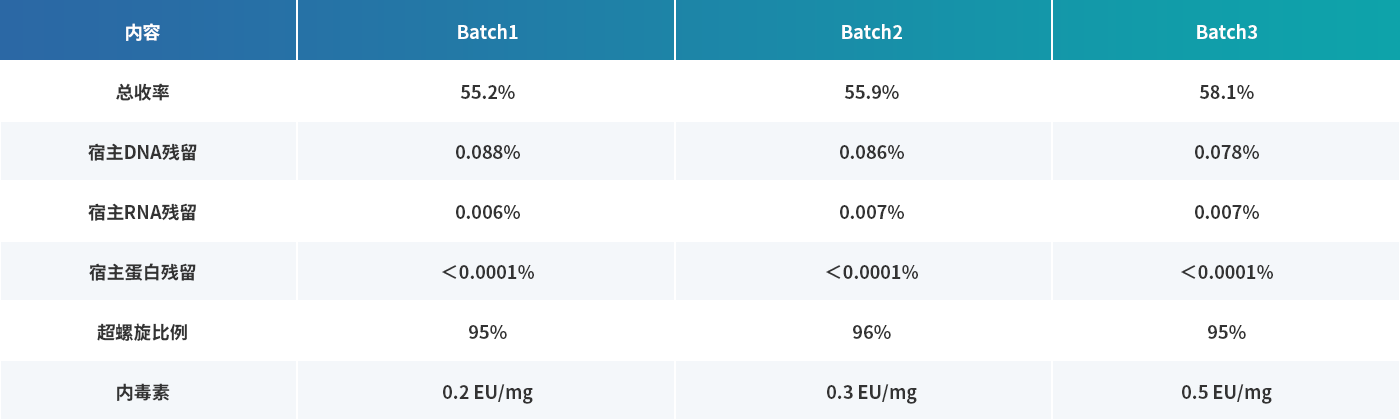The image size is (1400, 420).
Task: Select the 0.3 EU/mg endotoxin cell
Action: [871, 392]
